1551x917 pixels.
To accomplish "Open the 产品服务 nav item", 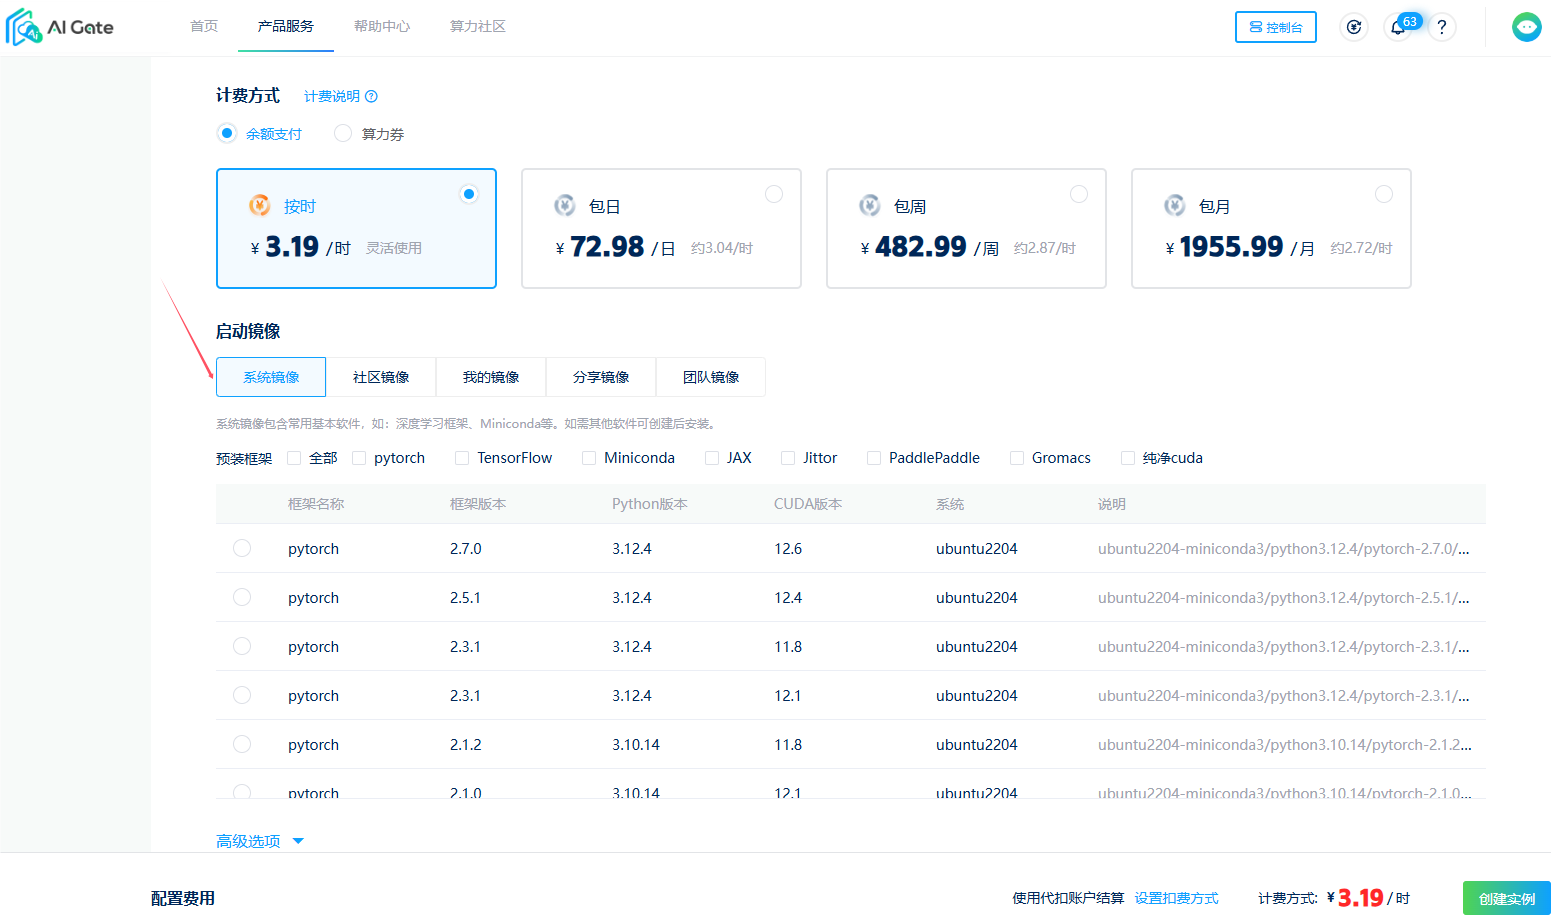I will [x=286, y=26].
